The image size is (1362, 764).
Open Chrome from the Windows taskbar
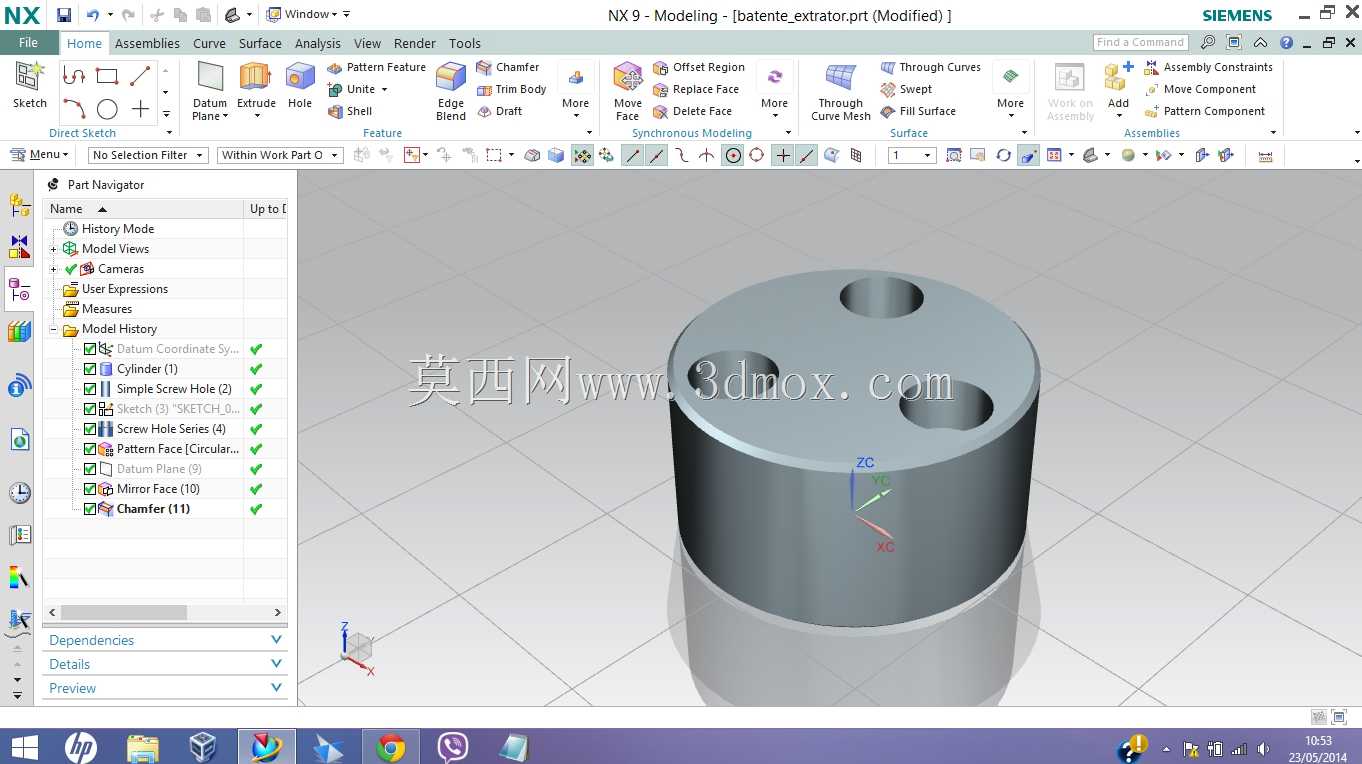click(x=391, y=747)
